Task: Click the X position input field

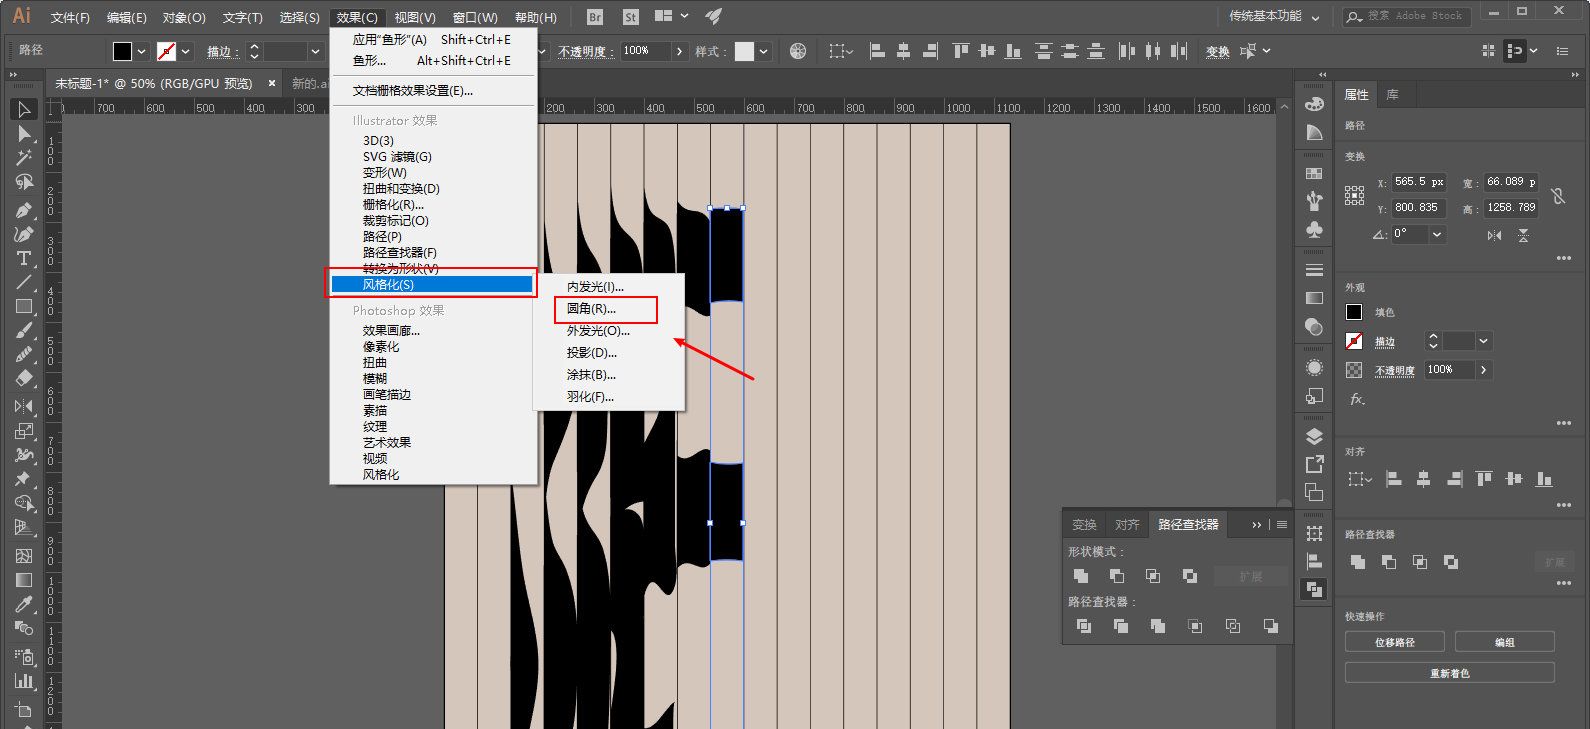Action: click(1418, 182)
